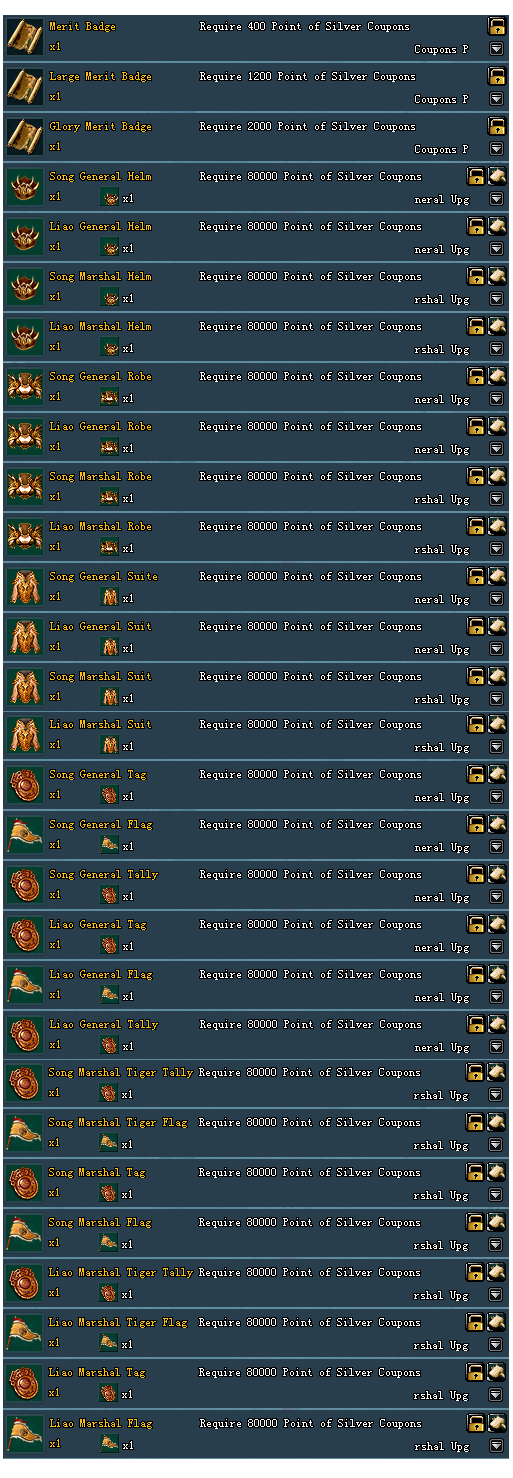Select the Song General Helm item icon
Screen dimensions: 513x1478
click(23, 186)
